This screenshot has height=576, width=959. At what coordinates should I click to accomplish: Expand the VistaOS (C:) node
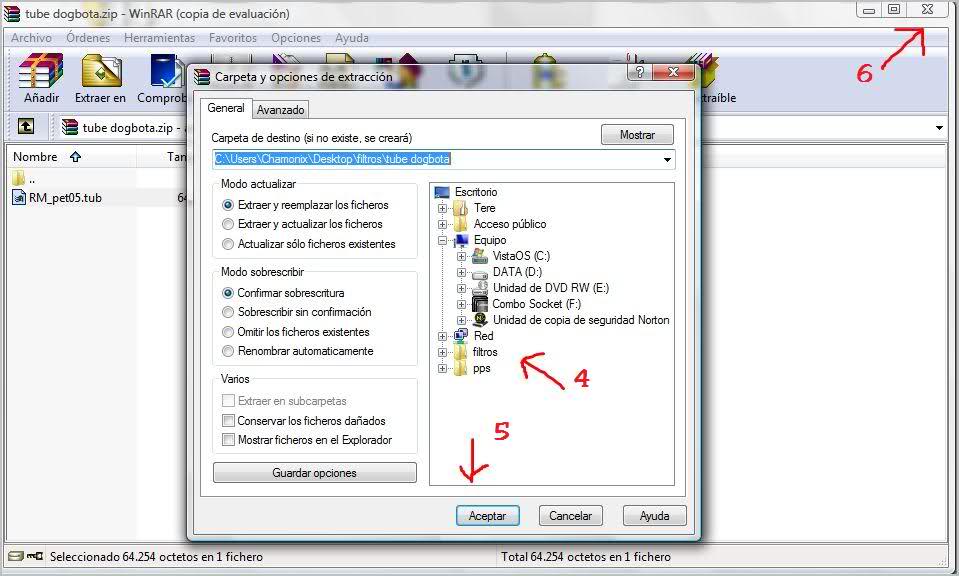coord(462,256)
